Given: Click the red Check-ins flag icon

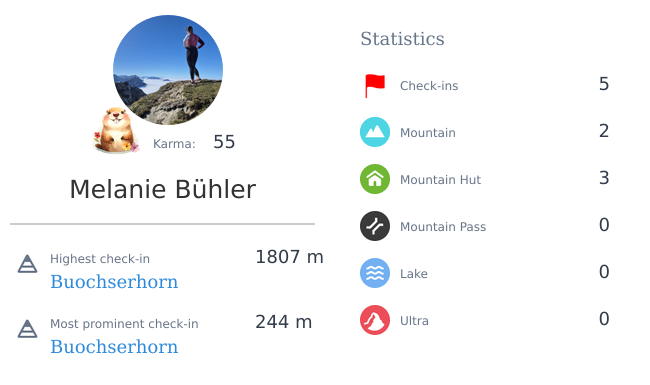Looking at the screenshot, I should click(375, 85).
